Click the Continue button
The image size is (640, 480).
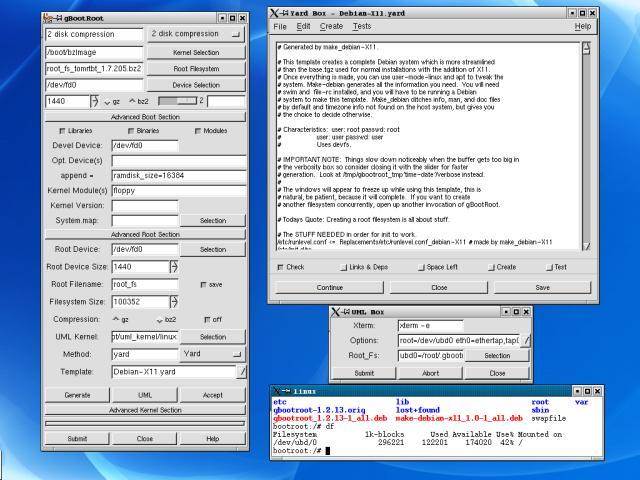tap(330, 287)
